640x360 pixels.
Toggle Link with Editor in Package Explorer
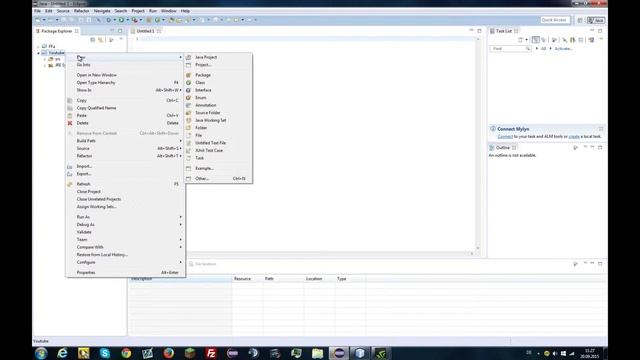100,40
